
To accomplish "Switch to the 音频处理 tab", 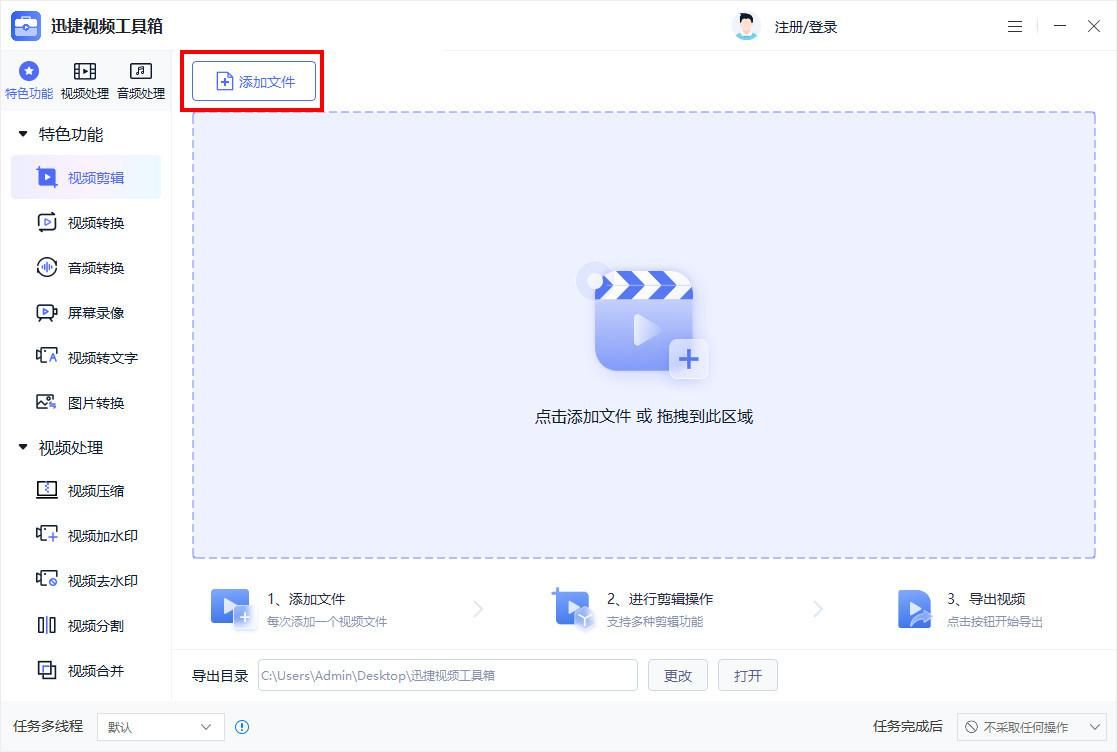I will 141,80.
